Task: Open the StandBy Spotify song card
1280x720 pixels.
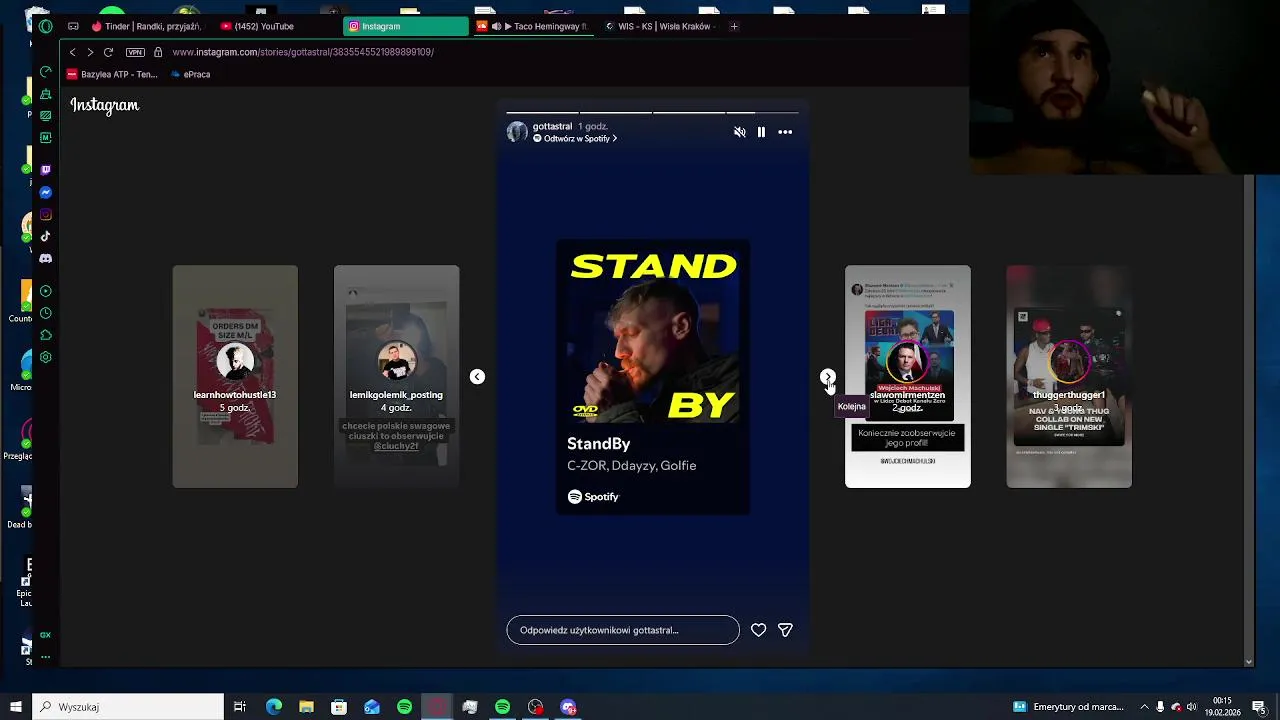Action: point(653,377)
